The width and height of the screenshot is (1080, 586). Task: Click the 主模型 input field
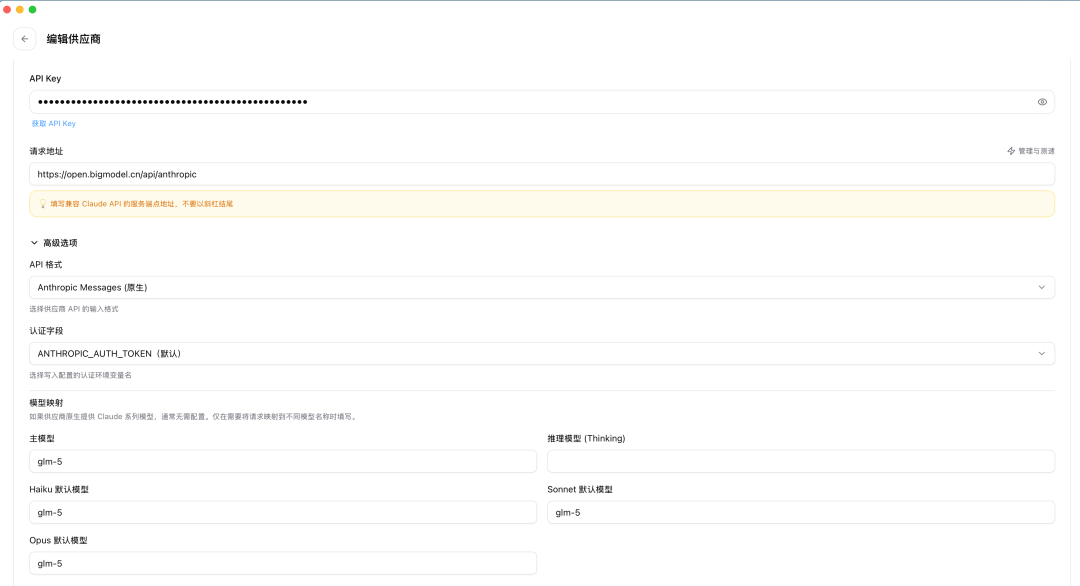283,461
